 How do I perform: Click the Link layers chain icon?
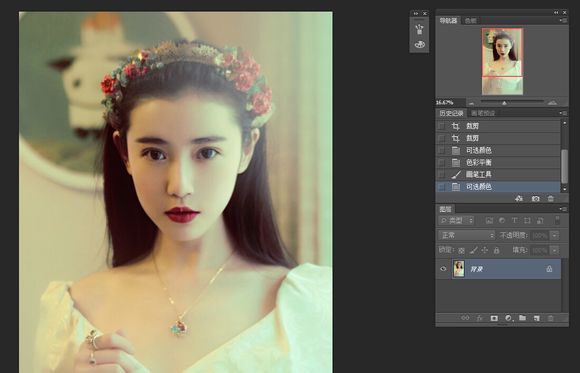click(465, 318)
